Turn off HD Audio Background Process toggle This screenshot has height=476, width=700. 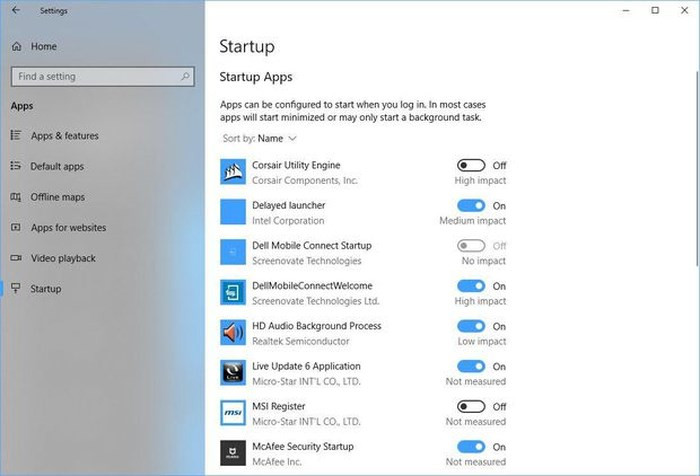[x=471, y=326]
